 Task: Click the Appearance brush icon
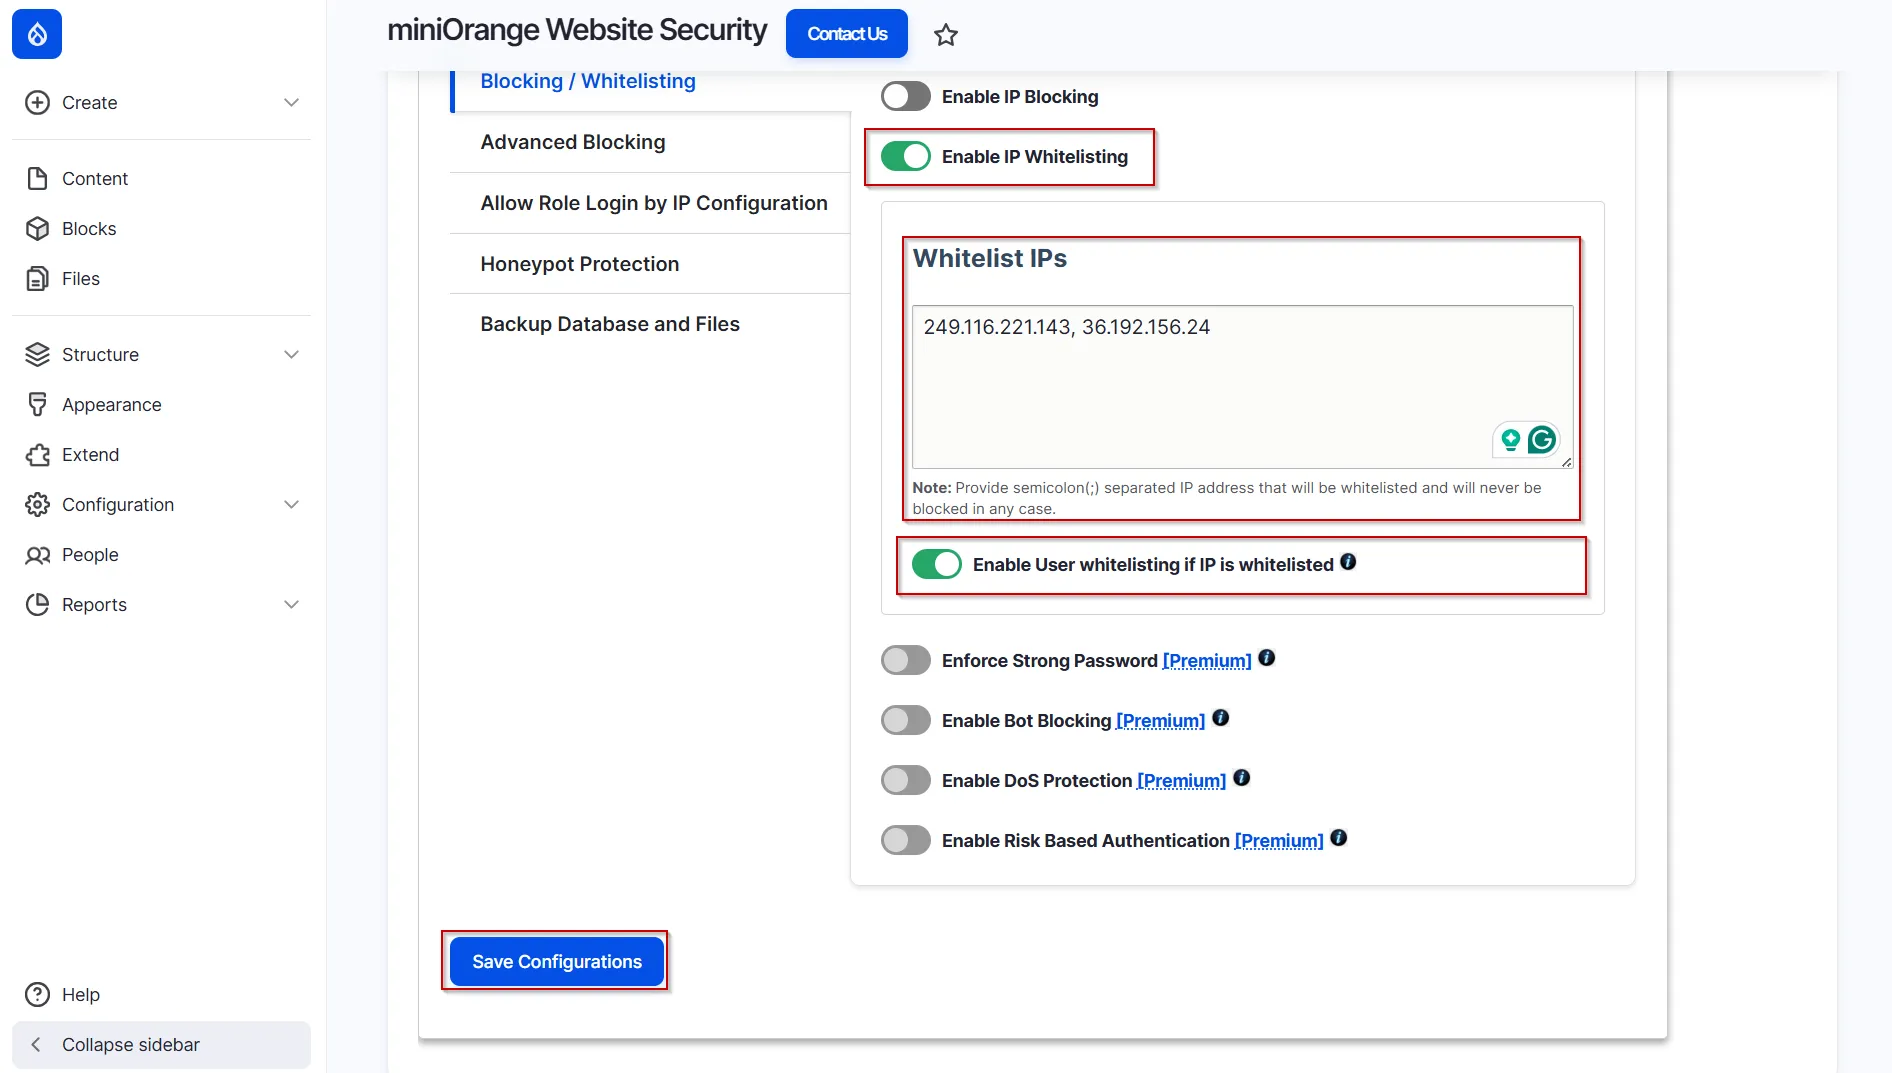pyautogui.click(x=37, y=405)
